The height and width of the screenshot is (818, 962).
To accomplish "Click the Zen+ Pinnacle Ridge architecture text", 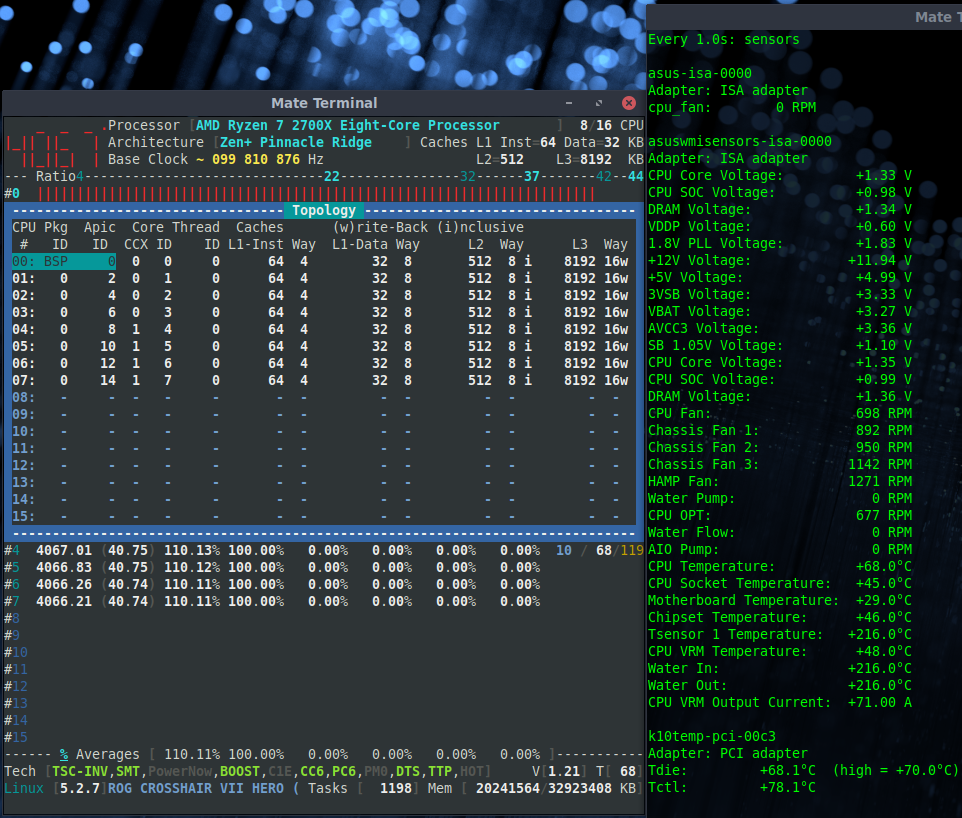I will [296, 142].
